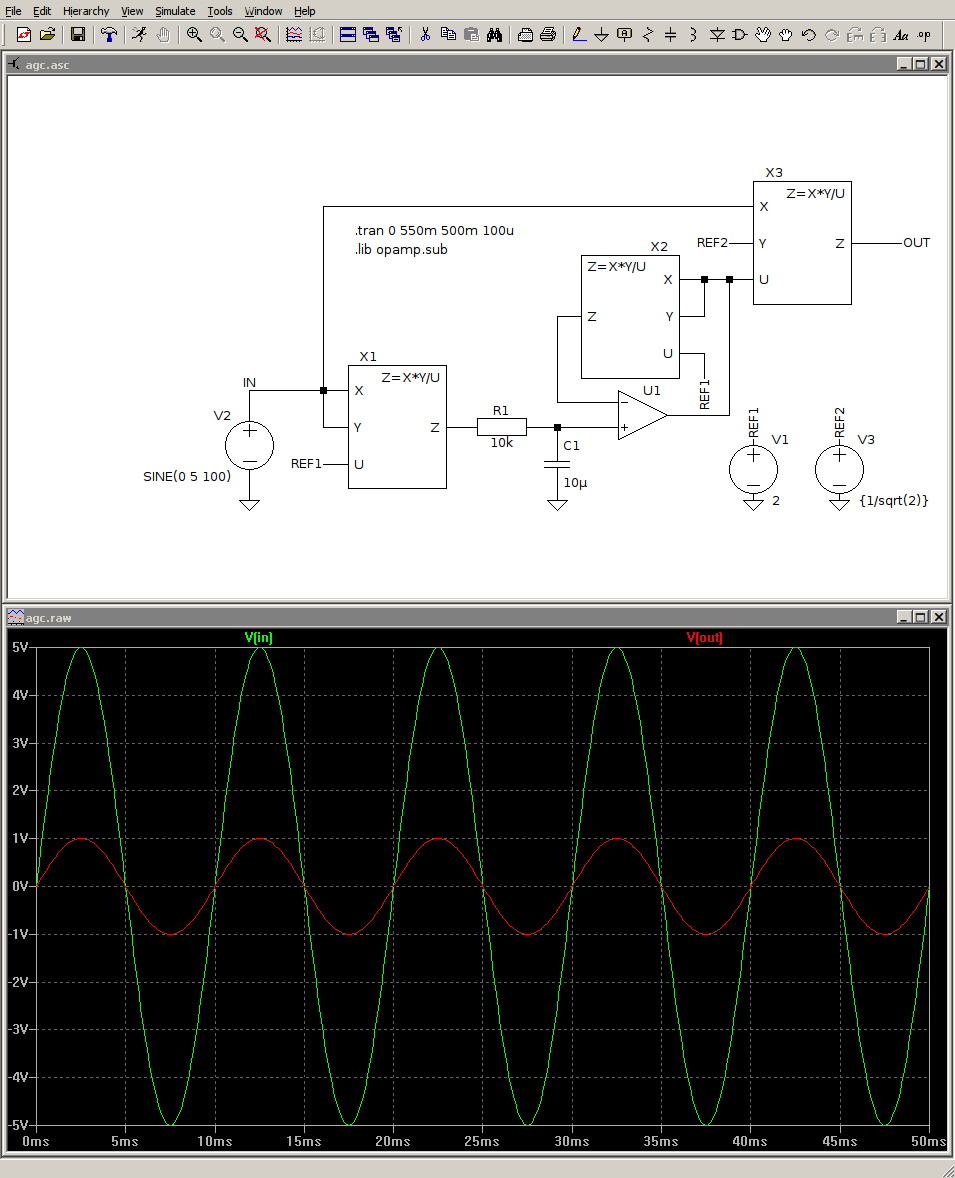The width and height of the screenshot is (955, 1178).
Task: Click the SINE(0 5 100) source value
Action: 187,476
